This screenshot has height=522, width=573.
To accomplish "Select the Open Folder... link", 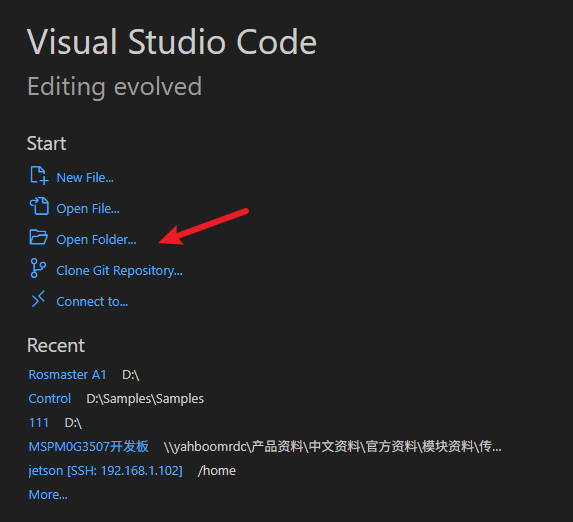I will click(x=96, y=240).
